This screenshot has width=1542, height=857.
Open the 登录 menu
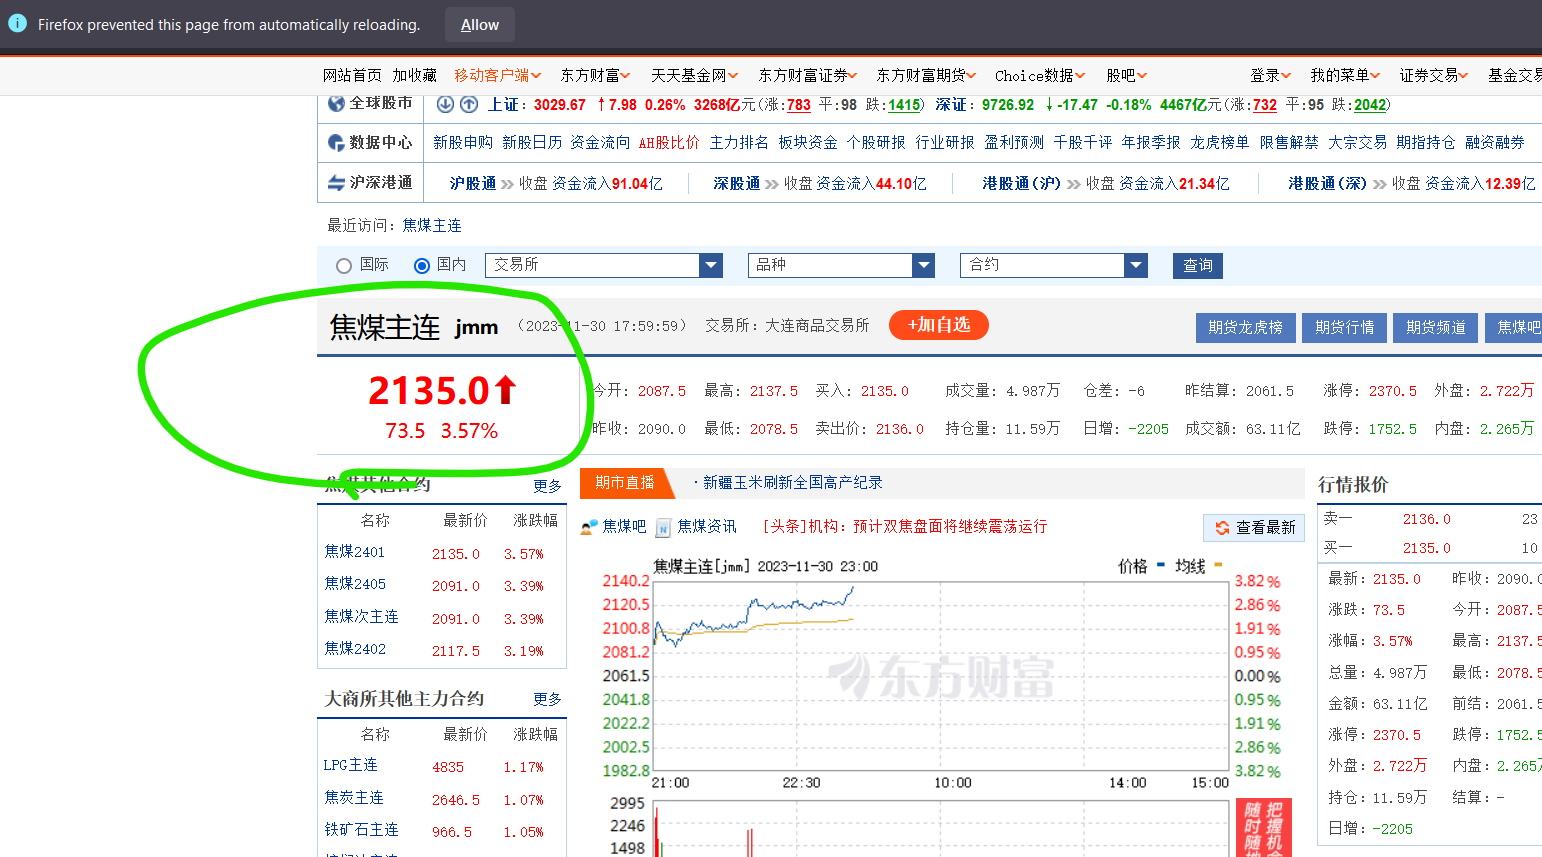point(1270,75)
